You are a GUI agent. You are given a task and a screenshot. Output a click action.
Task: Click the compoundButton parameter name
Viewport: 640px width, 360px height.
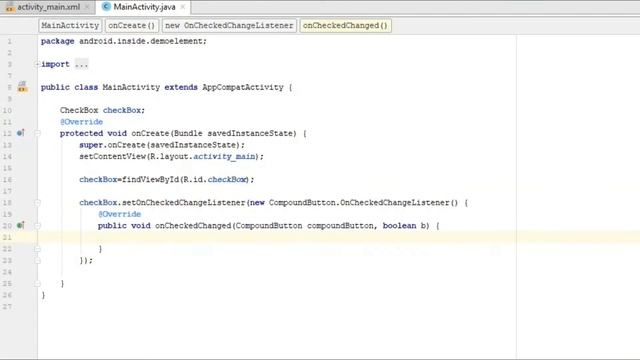[x=341, y=225]
